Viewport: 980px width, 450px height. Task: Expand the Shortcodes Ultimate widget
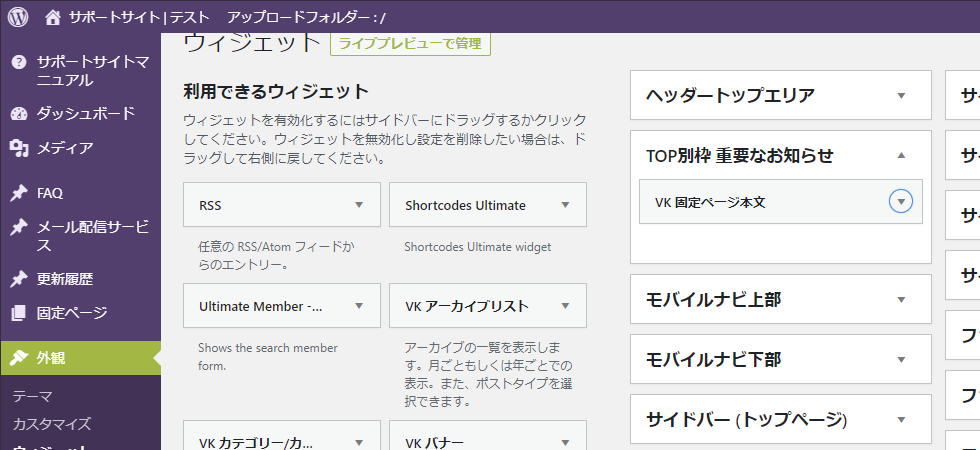click(x=565, y=205)
